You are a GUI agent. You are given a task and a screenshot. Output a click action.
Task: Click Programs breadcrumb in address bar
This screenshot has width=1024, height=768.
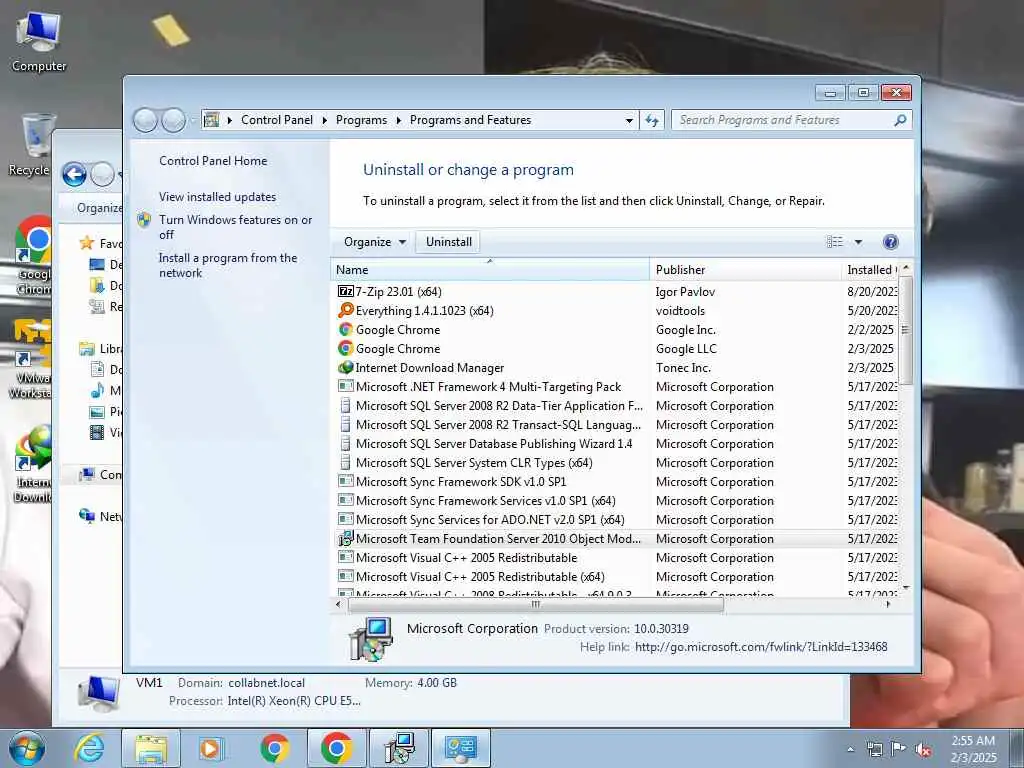point(361,120)
